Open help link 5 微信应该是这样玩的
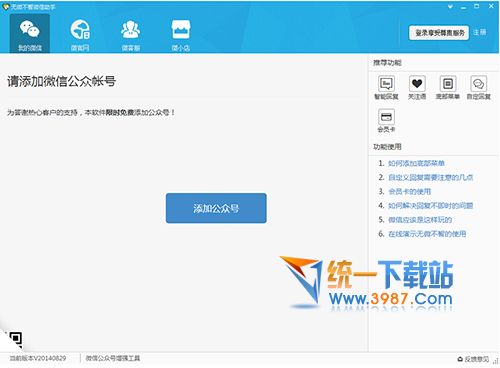The height and width of the screenshot is (368, 500). 420,220
